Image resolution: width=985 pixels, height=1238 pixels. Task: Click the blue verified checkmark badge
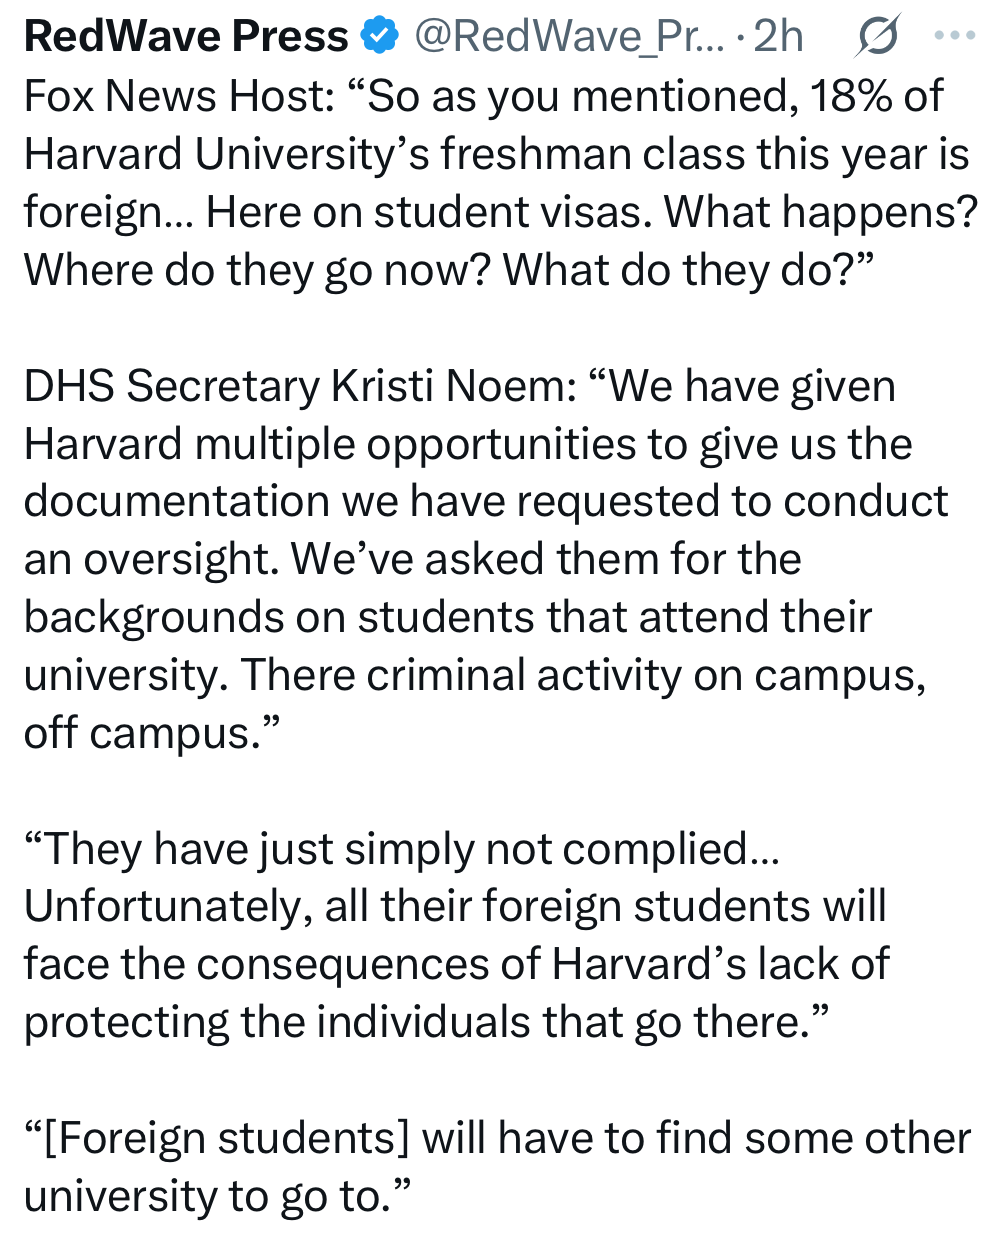[x=379, y=36]
